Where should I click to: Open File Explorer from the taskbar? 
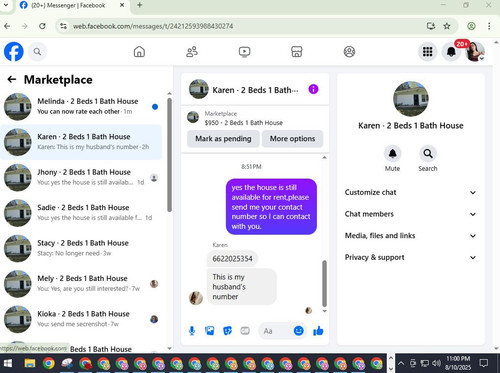(30, 363)
